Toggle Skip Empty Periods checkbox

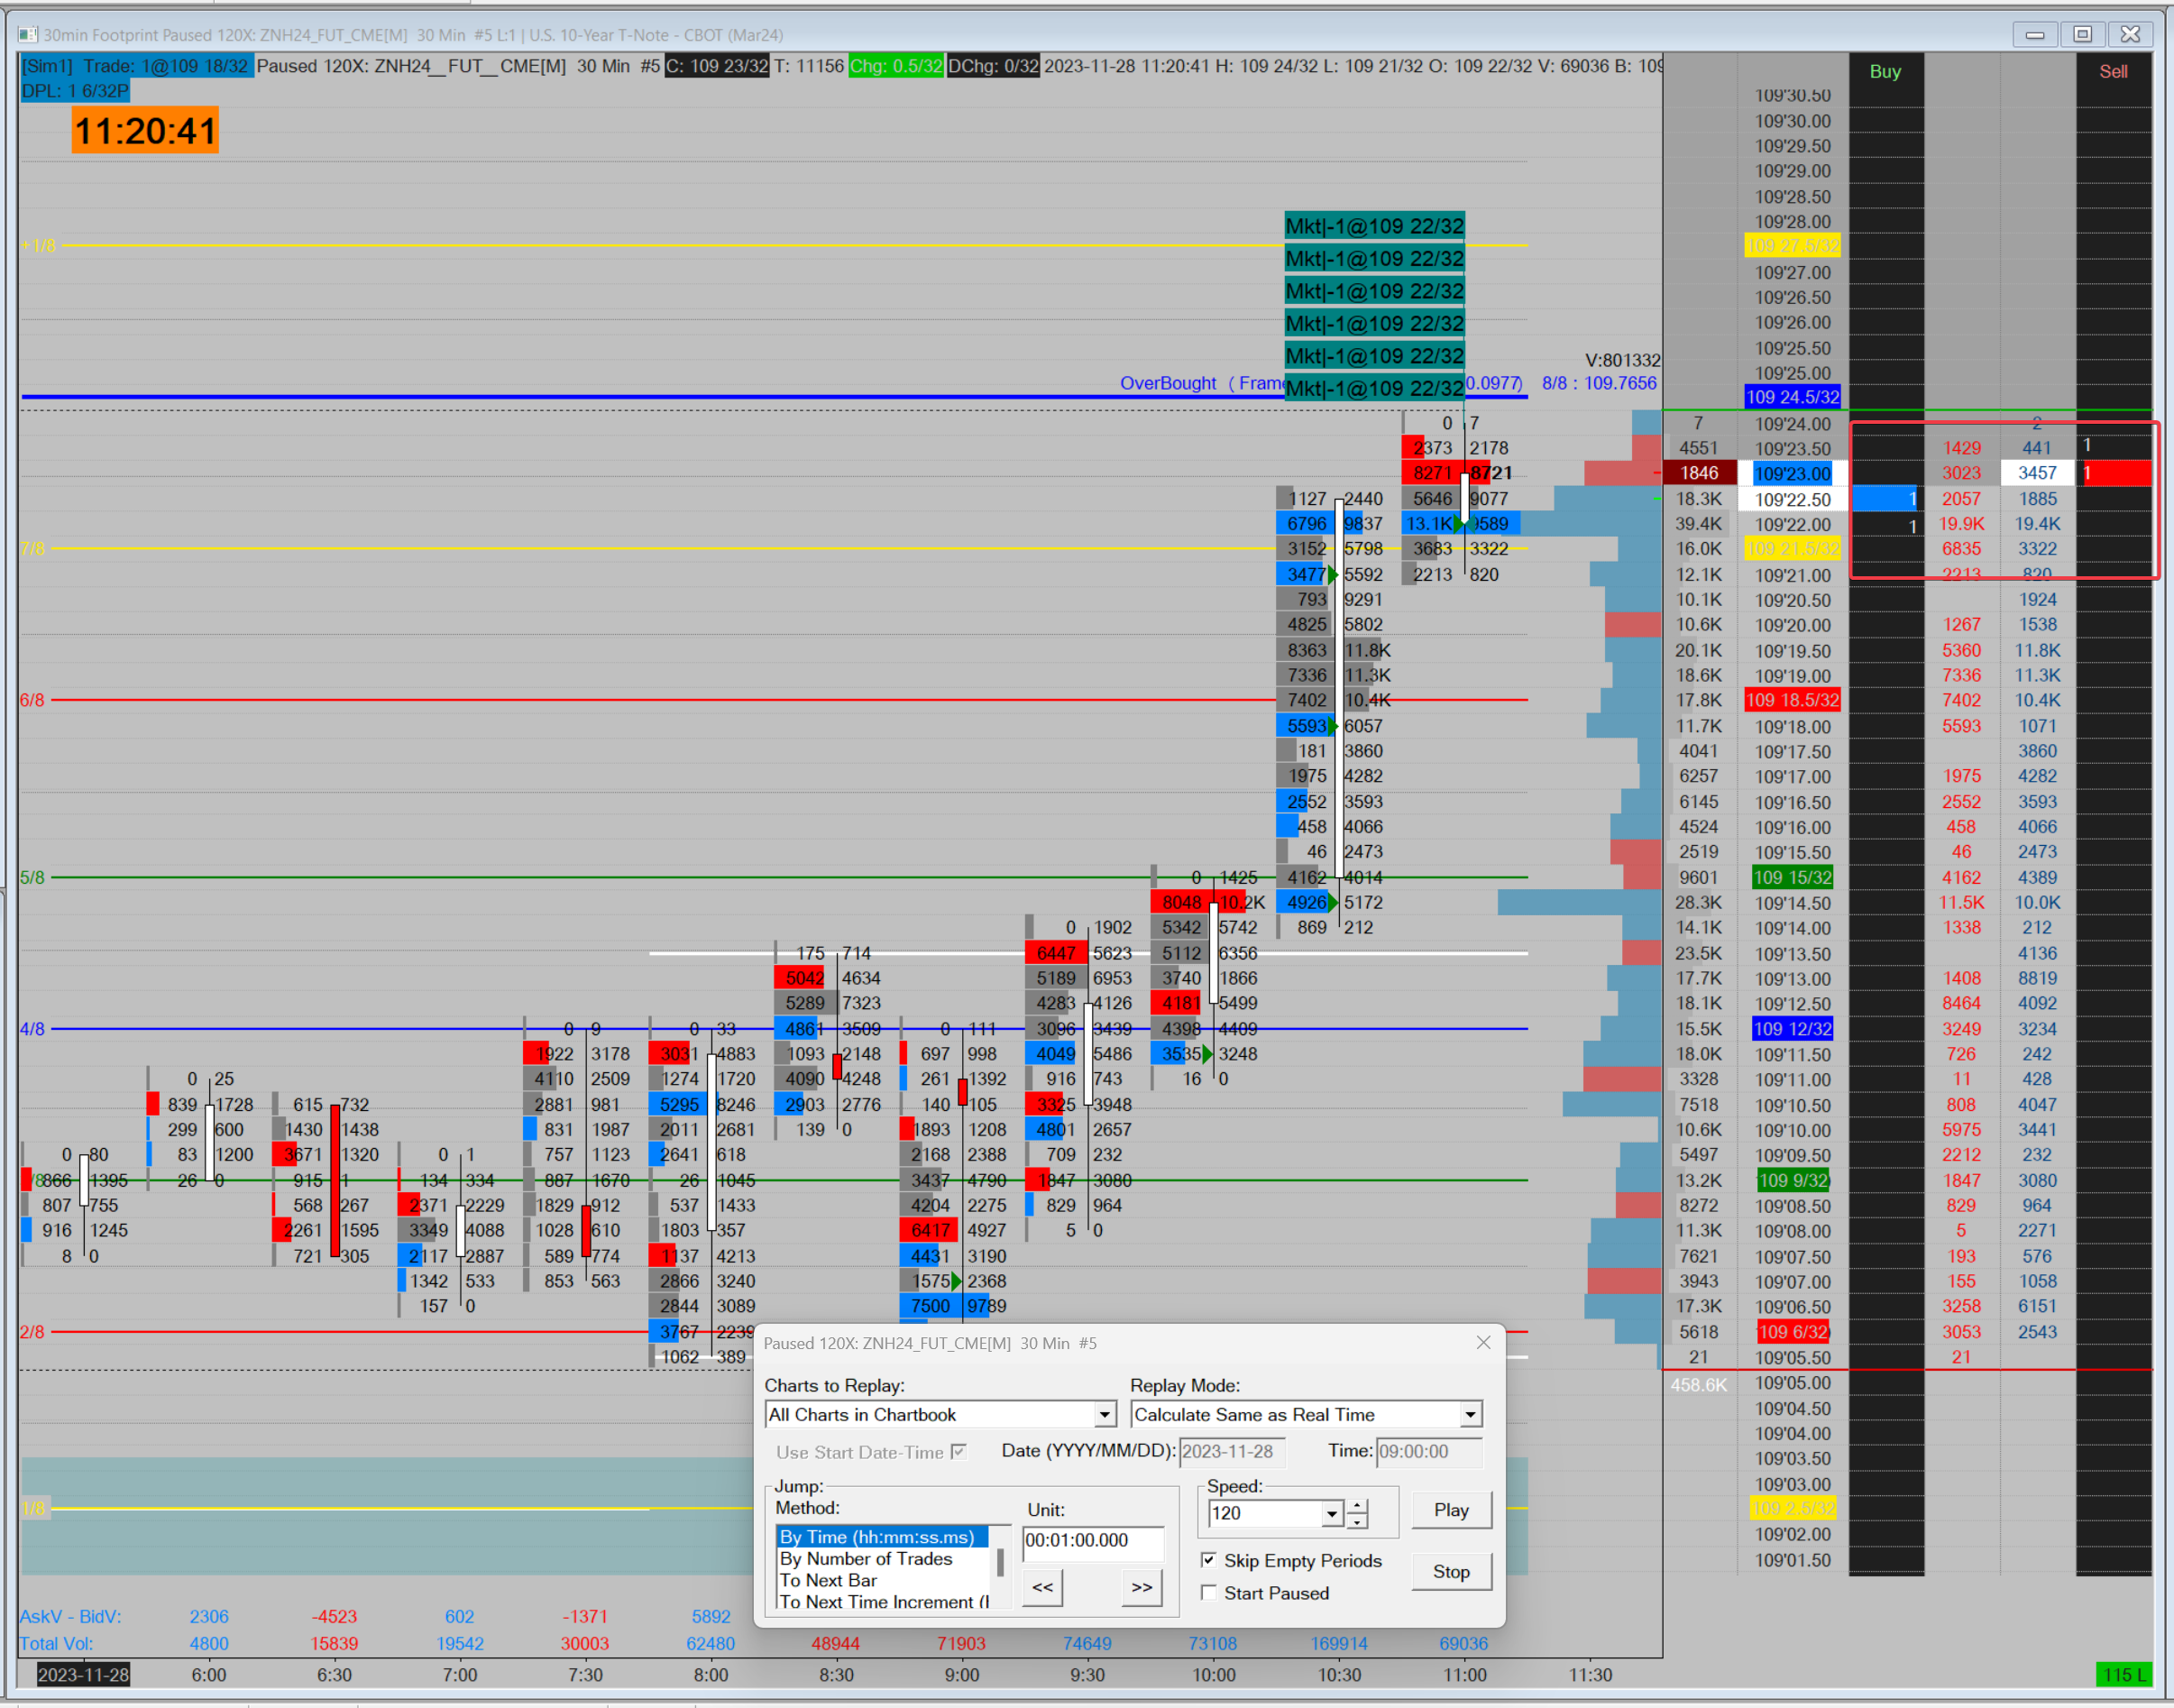(x=1209, y=1560)
